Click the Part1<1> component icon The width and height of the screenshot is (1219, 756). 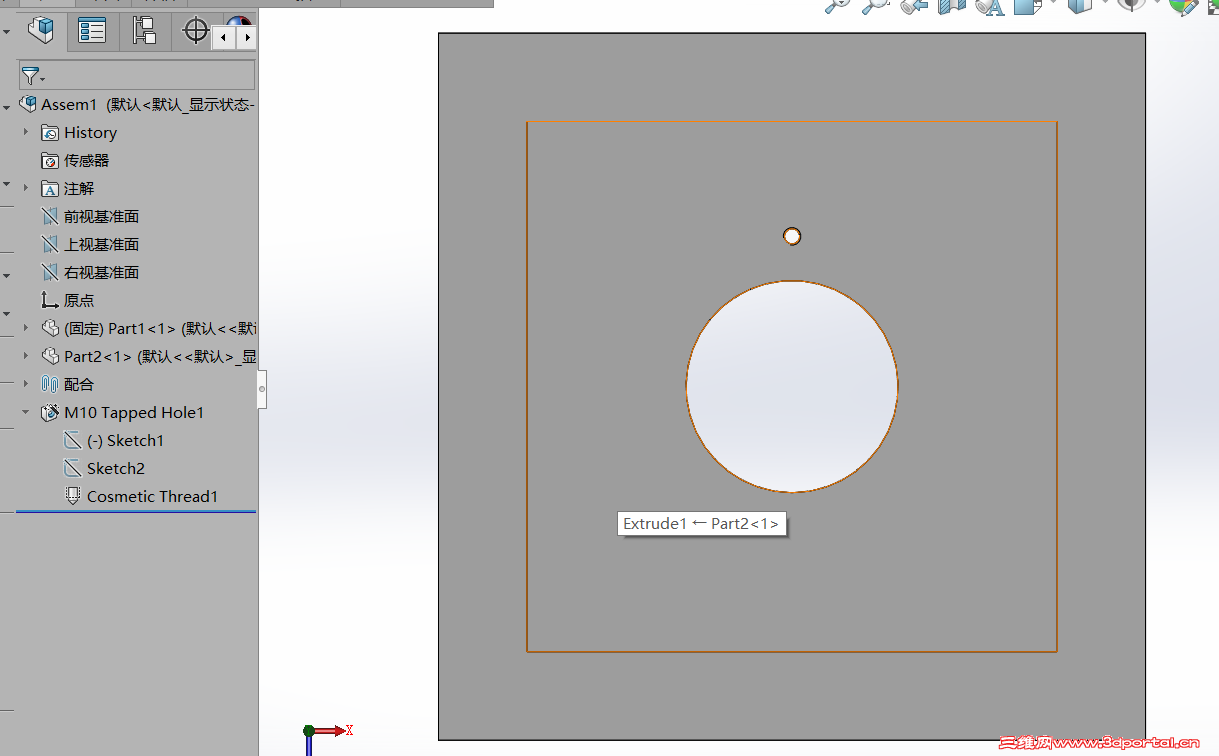tap(50, 328)
